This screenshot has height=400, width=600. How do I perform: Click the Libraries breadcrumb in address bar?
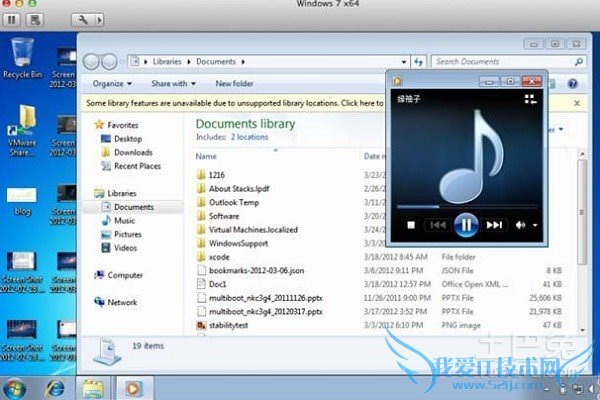(x=167, y=62)
